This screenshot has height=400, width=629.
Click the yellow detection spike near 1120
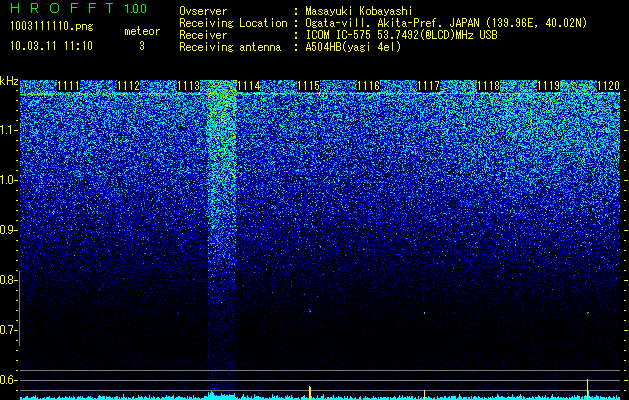[587, 388]
